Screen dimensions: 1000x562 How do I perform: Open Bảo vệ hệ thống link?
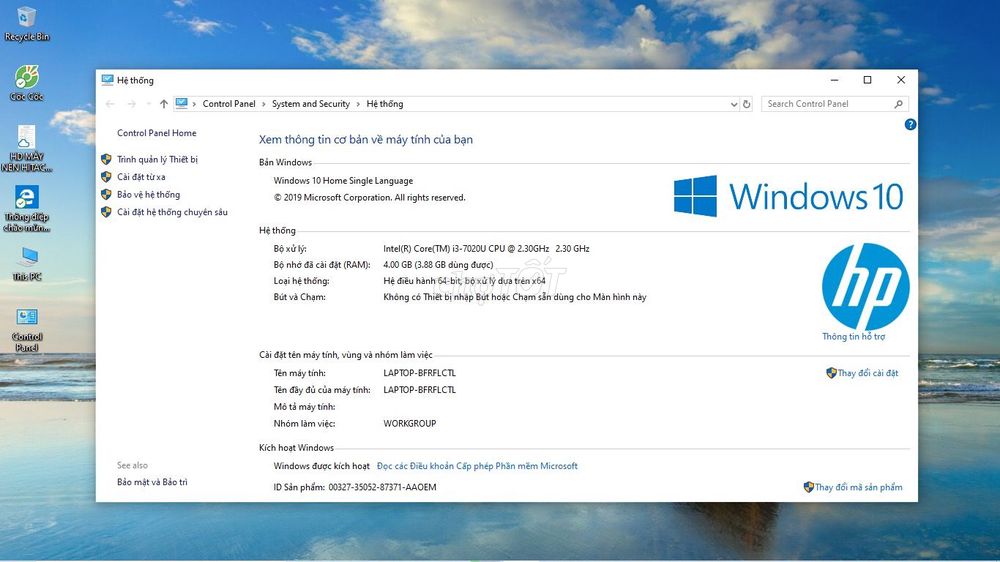pyautogui.click(x=148, y=195)
